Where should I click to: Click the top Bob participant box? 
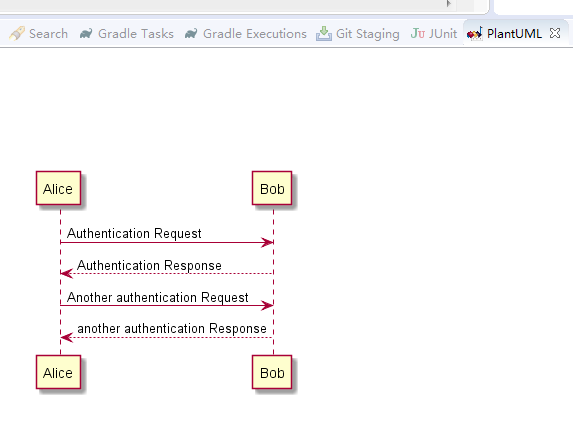(272, 188)
